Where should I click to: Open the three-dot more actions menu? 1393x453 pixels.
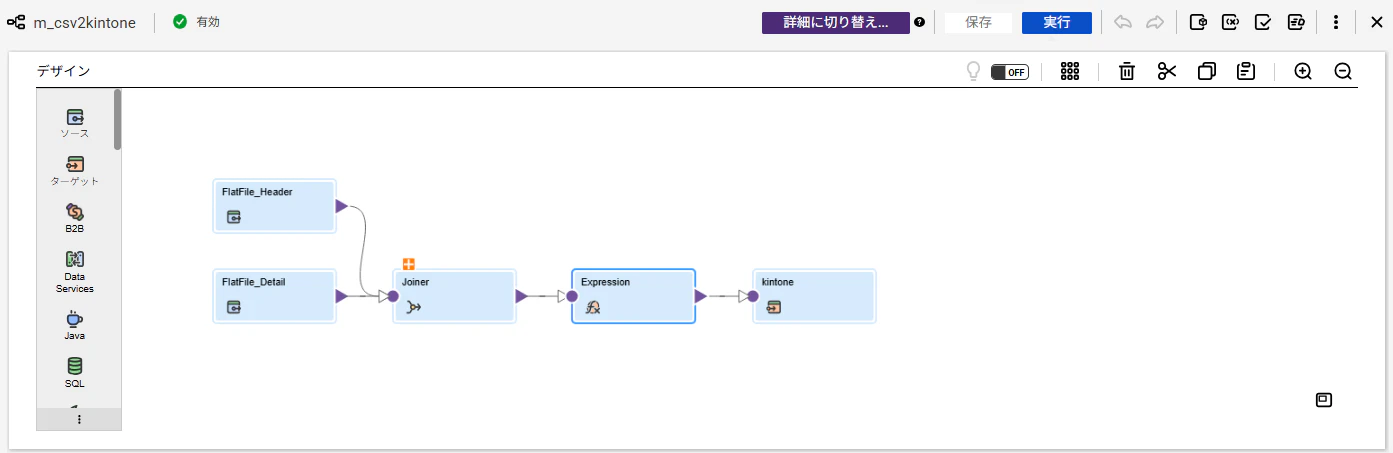click(x=1336, y=22)
